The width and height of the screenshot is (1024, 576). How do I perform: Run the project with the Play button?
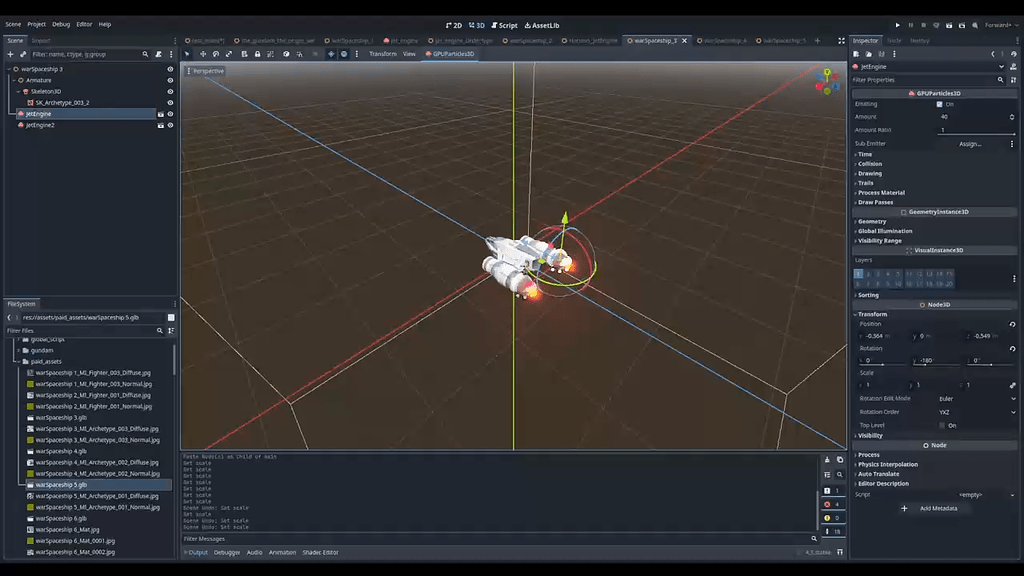tap(897, 25)
